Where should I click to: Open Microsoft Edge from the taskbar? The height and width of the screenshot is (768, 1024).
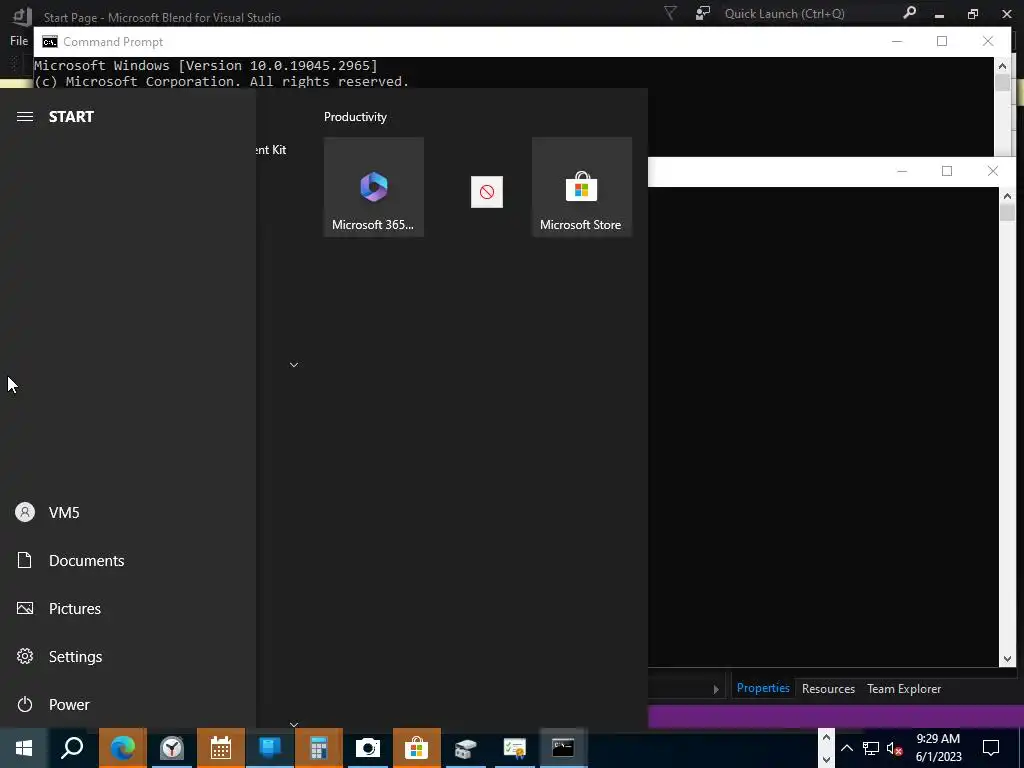pyautogui.click(x=122, y=748)
